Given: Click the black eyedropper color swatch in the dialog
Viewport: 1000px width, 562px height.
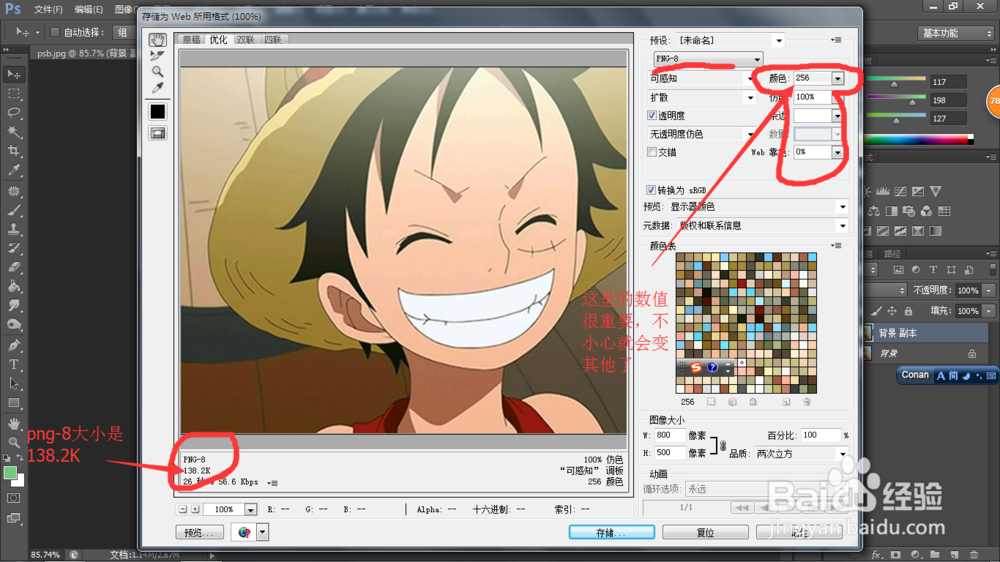Looking at the screenshot, I should pyautogui.click(x=158, y=112).
